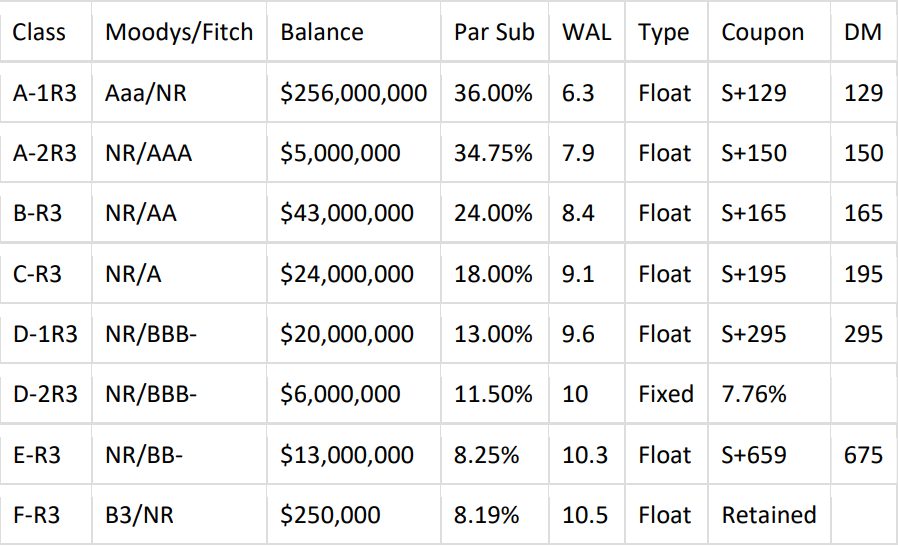This screenshot has width=898, height=546.
Task: Click the S+165 coupon cell
Action: [754, 213]
